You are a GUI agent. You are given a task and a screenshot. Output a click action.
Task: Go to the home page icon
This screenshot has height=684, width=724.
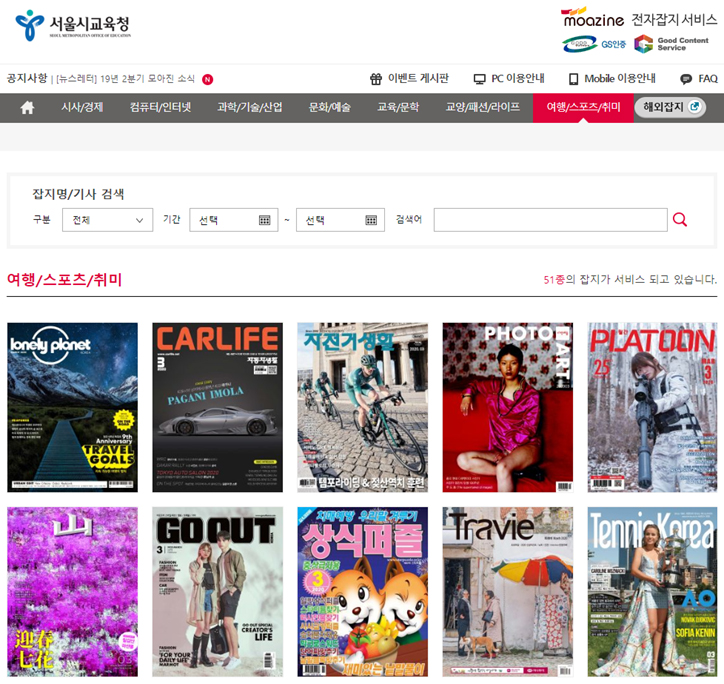(27, 108)
